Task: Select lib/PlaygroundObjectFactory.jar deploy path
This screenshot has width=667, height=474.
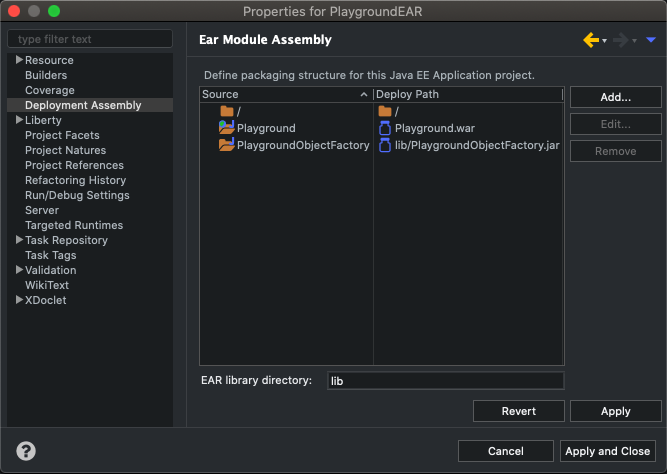Action: 477,145
